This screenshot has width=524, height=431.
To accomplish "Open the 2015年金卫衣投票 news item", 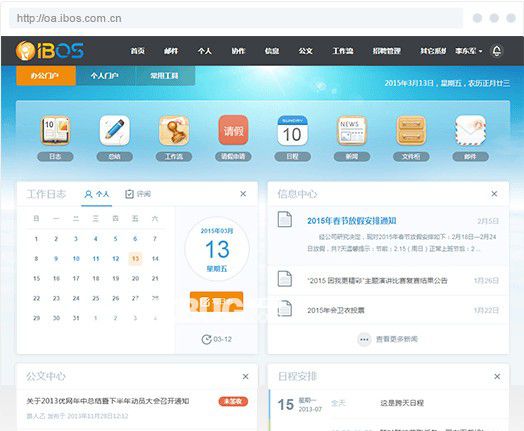I will [336, 310].
